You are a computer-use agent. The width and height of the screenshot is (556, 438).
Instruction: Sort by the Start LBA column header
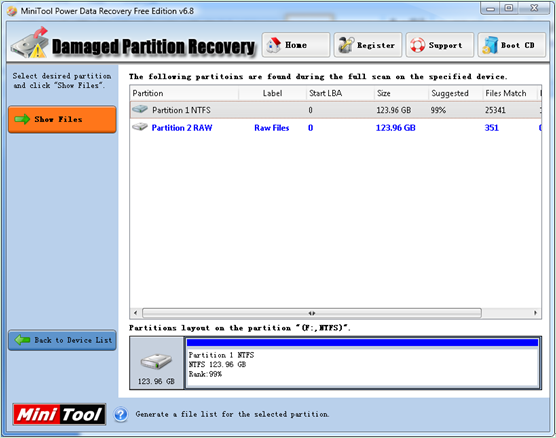click(340, 93)
